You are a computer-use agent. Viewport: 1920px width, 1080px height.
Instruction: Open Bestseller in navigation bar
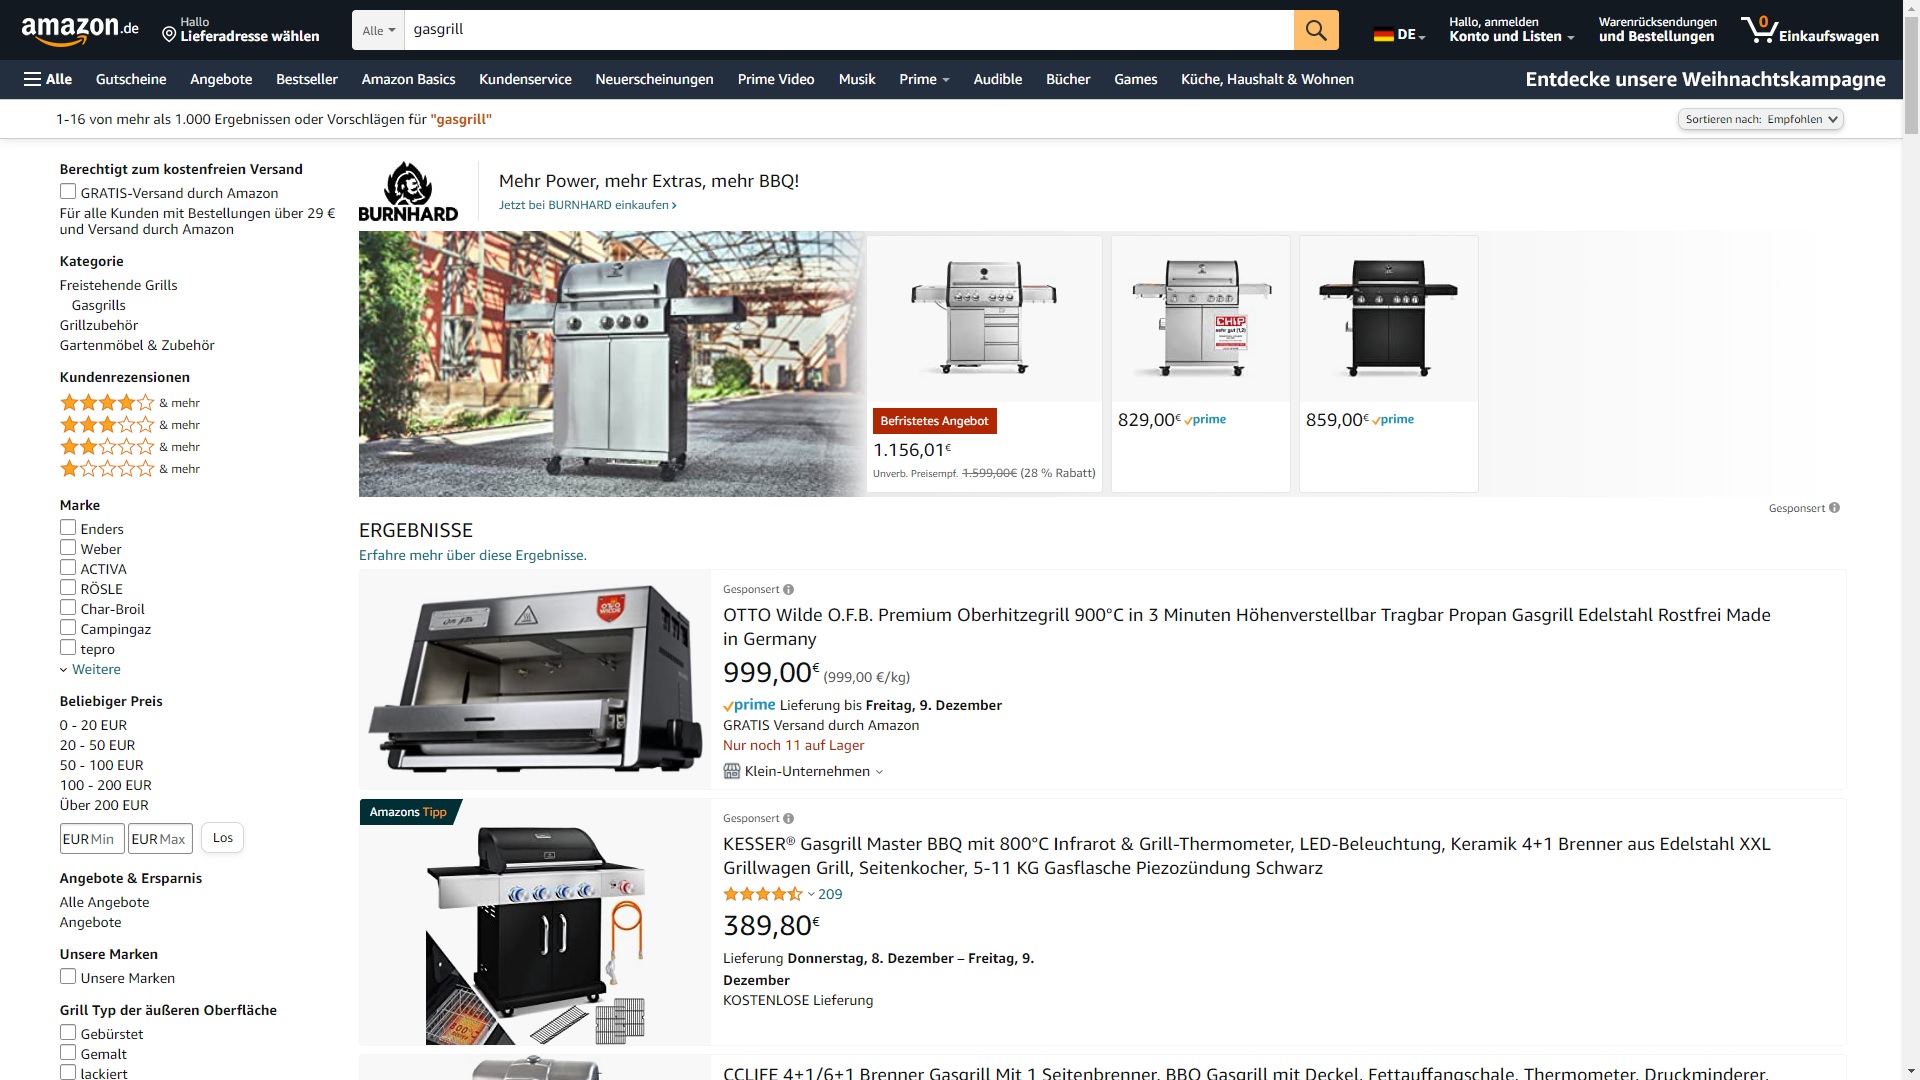pyautogui.click(x=307, y=79)
